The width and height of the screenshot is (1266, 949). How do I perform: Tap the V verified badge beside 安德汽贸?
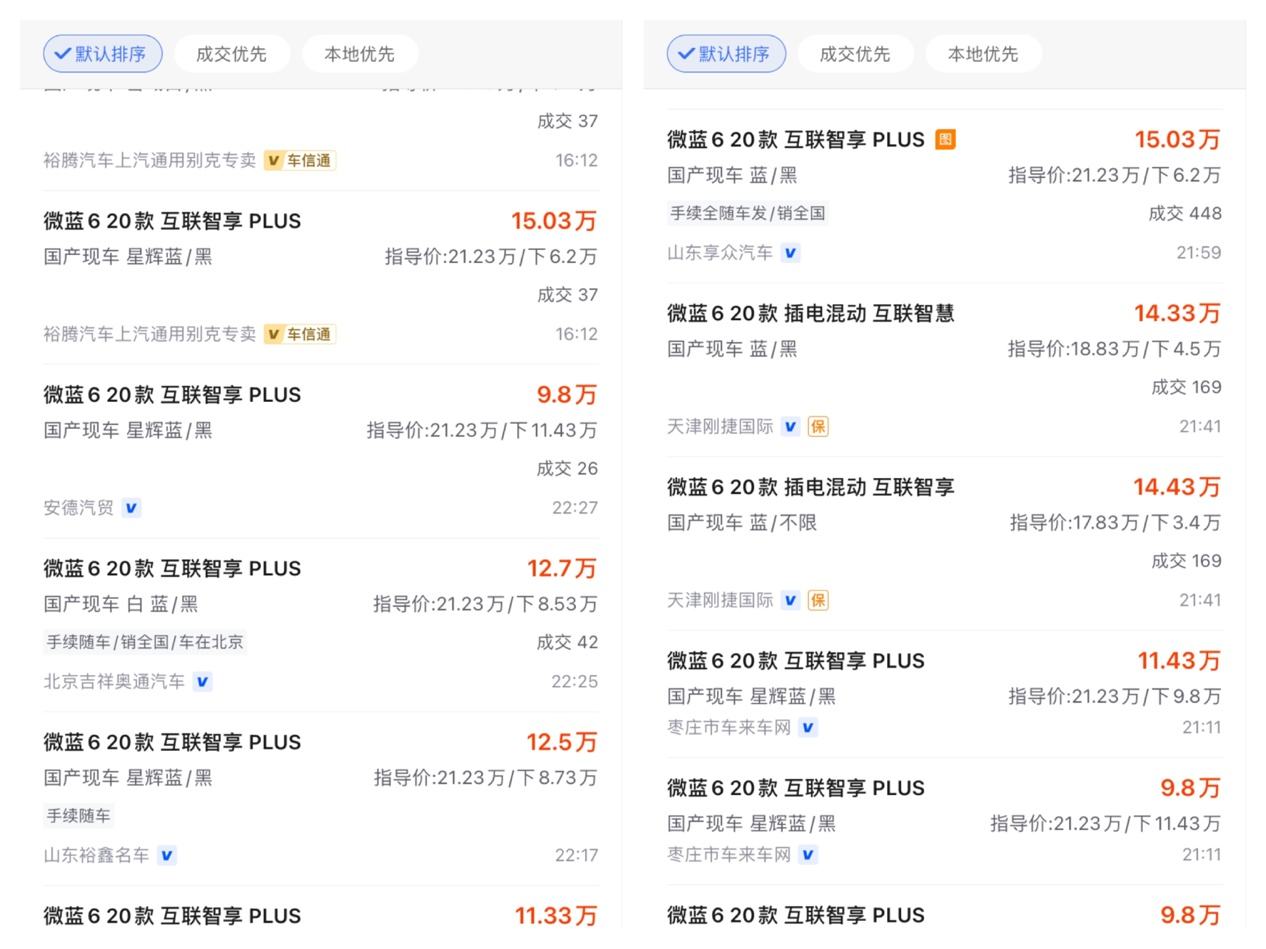click(x=131, y=508)
